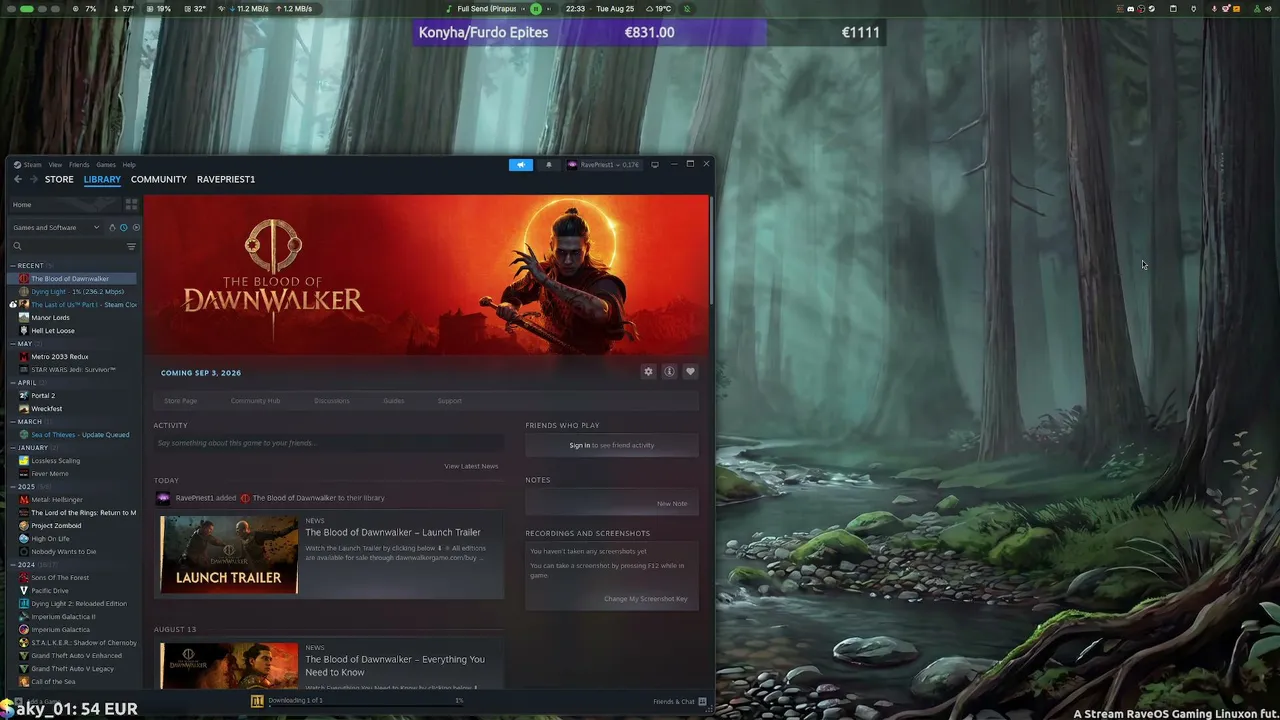This screenshot has width=1280, height=720.
Task: Go to the LIBRARY tab
Action: pyautogui.click(x=102, y=179)
